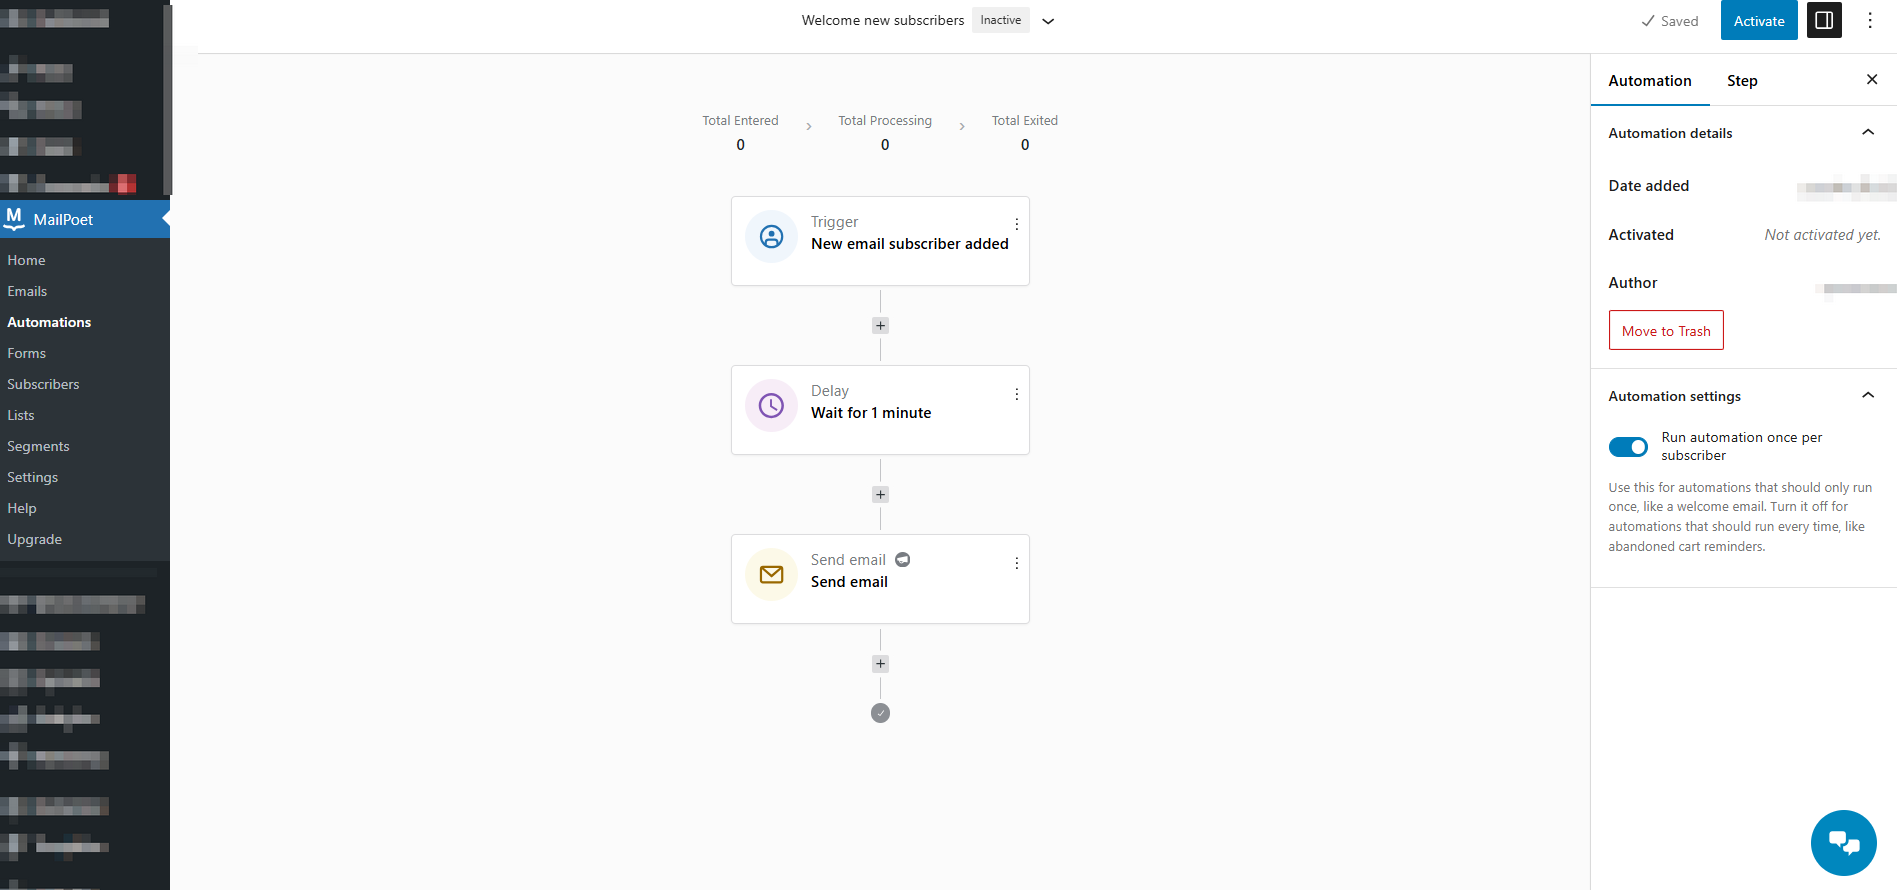Click the Move to Trash button
The image size is (1897, 890).
1665,331
